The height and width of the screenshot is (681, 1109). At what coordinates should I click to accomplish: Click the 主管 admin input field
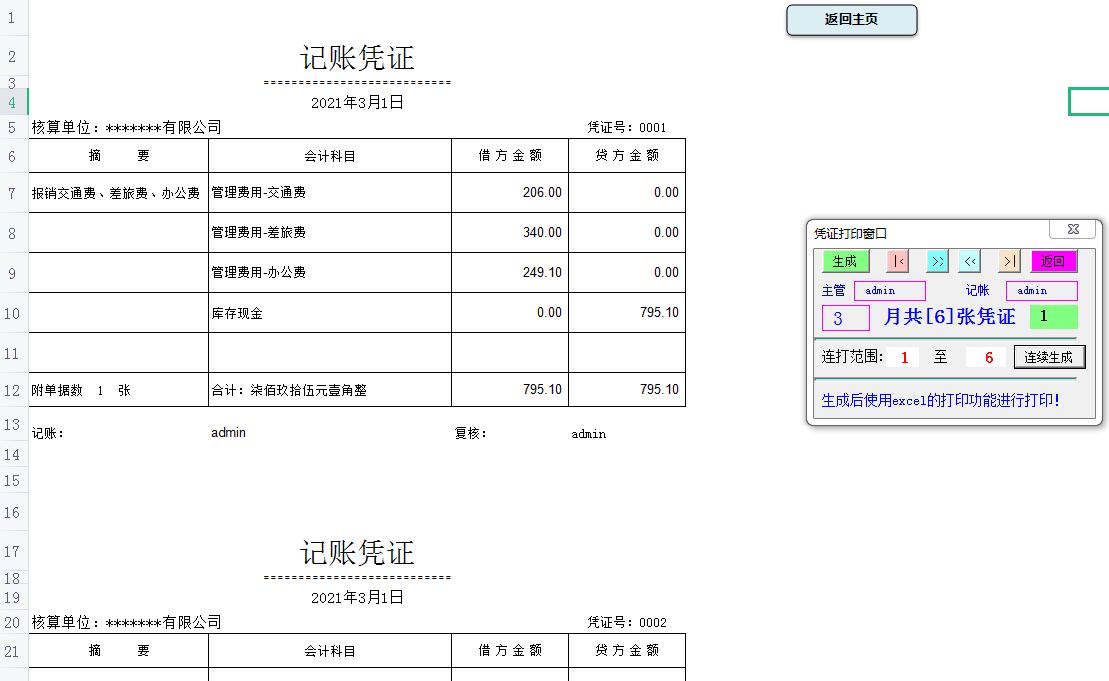click(889, 290)
